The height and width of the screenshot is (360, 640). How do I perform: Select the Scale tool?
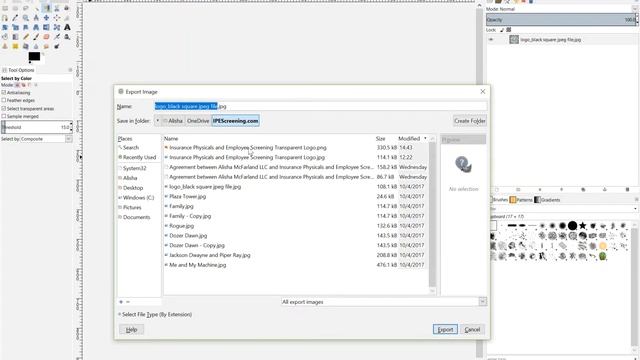(x=15, y=27)
